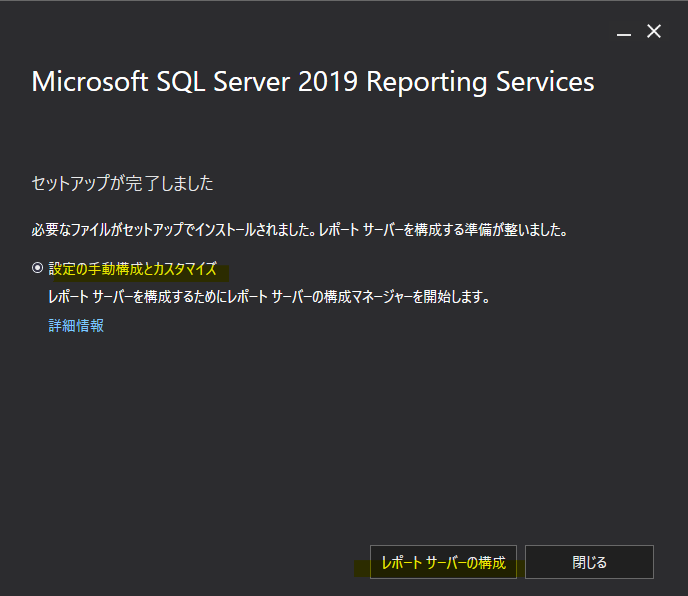Screen dimensions: 688x596
Task: Click the yellow-highlighted レポート サーバーの構成 button
Action: coord(443,562)
